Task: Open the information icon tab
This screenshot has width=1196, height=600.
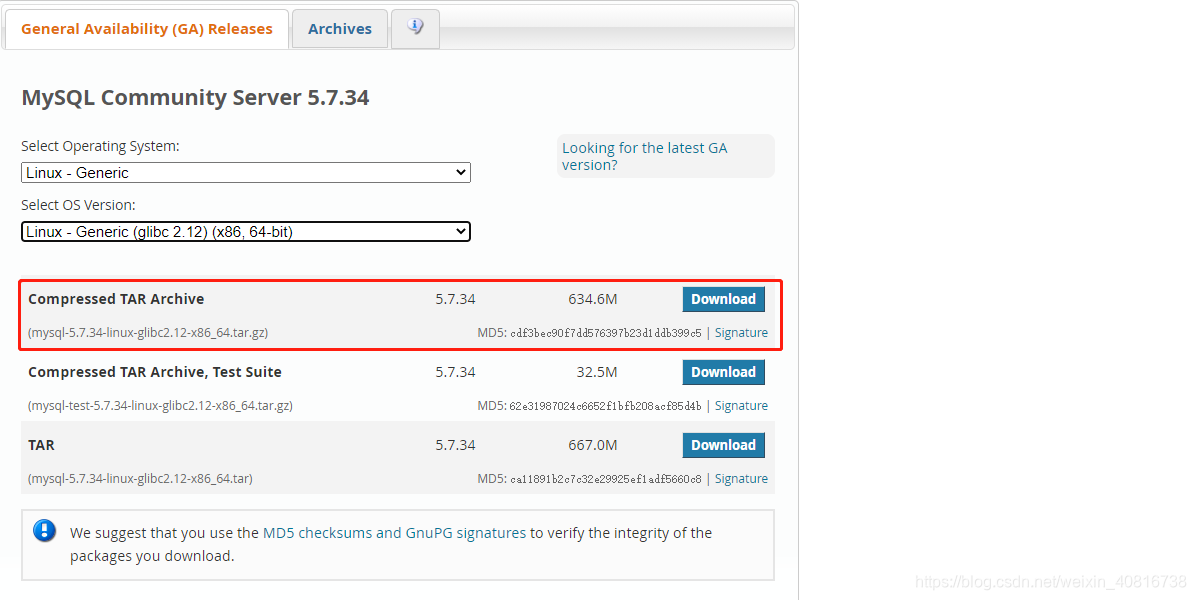Action: 415,28
